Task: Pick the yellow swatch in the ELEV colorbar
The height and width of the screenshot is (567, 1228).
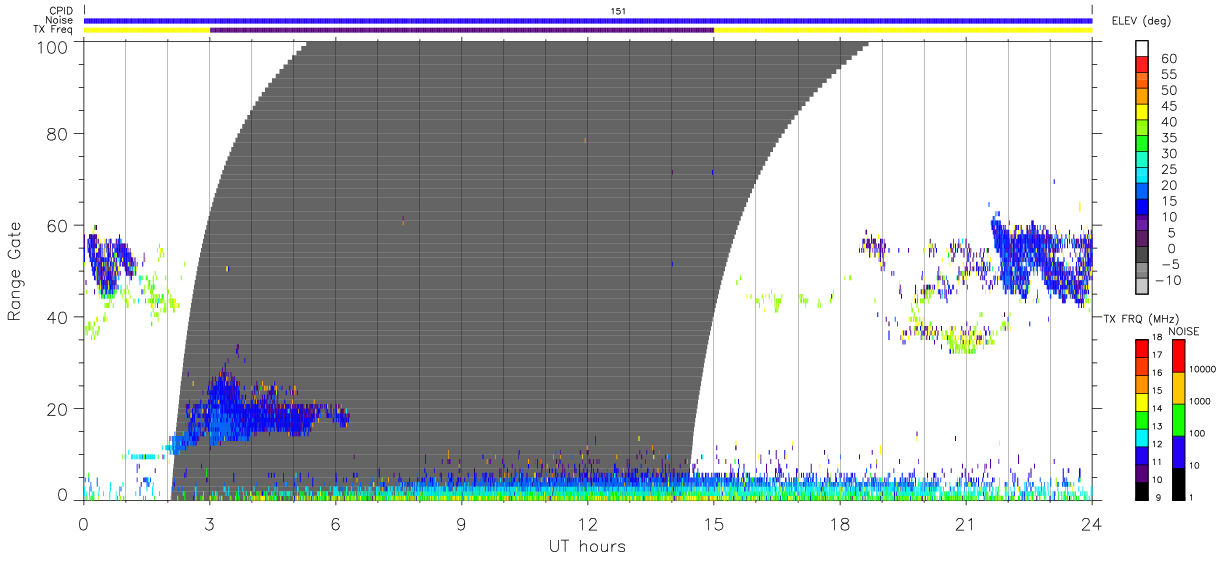Action: pyautogui.click(x=1144, y=114)
